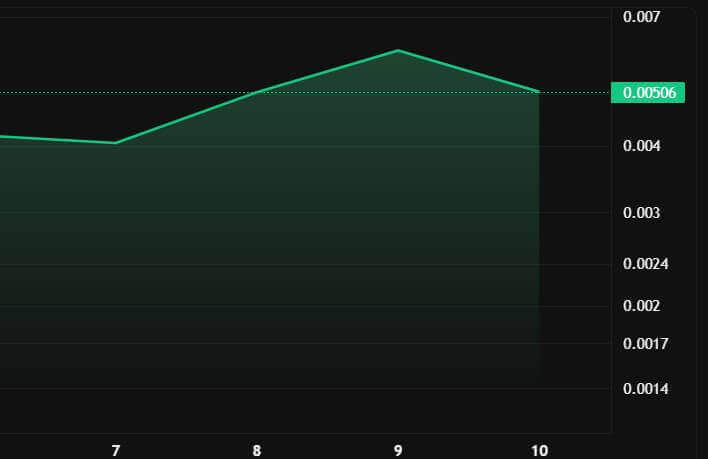This screenshot has height=459, width=708.
Task: Click the line's peak above date 9
Action: pyautogui.click(x=398, y=50)
